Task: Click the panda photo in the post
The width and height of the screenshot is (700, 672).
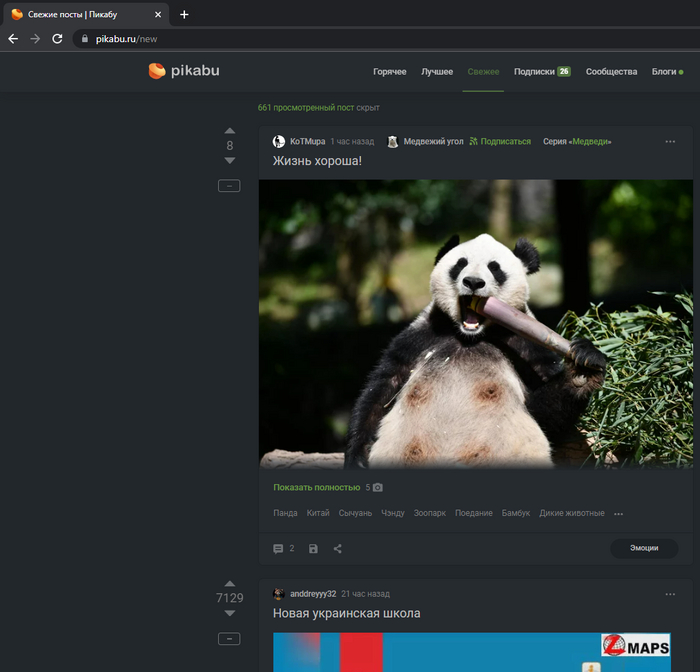Action: [x=476, y=324]
